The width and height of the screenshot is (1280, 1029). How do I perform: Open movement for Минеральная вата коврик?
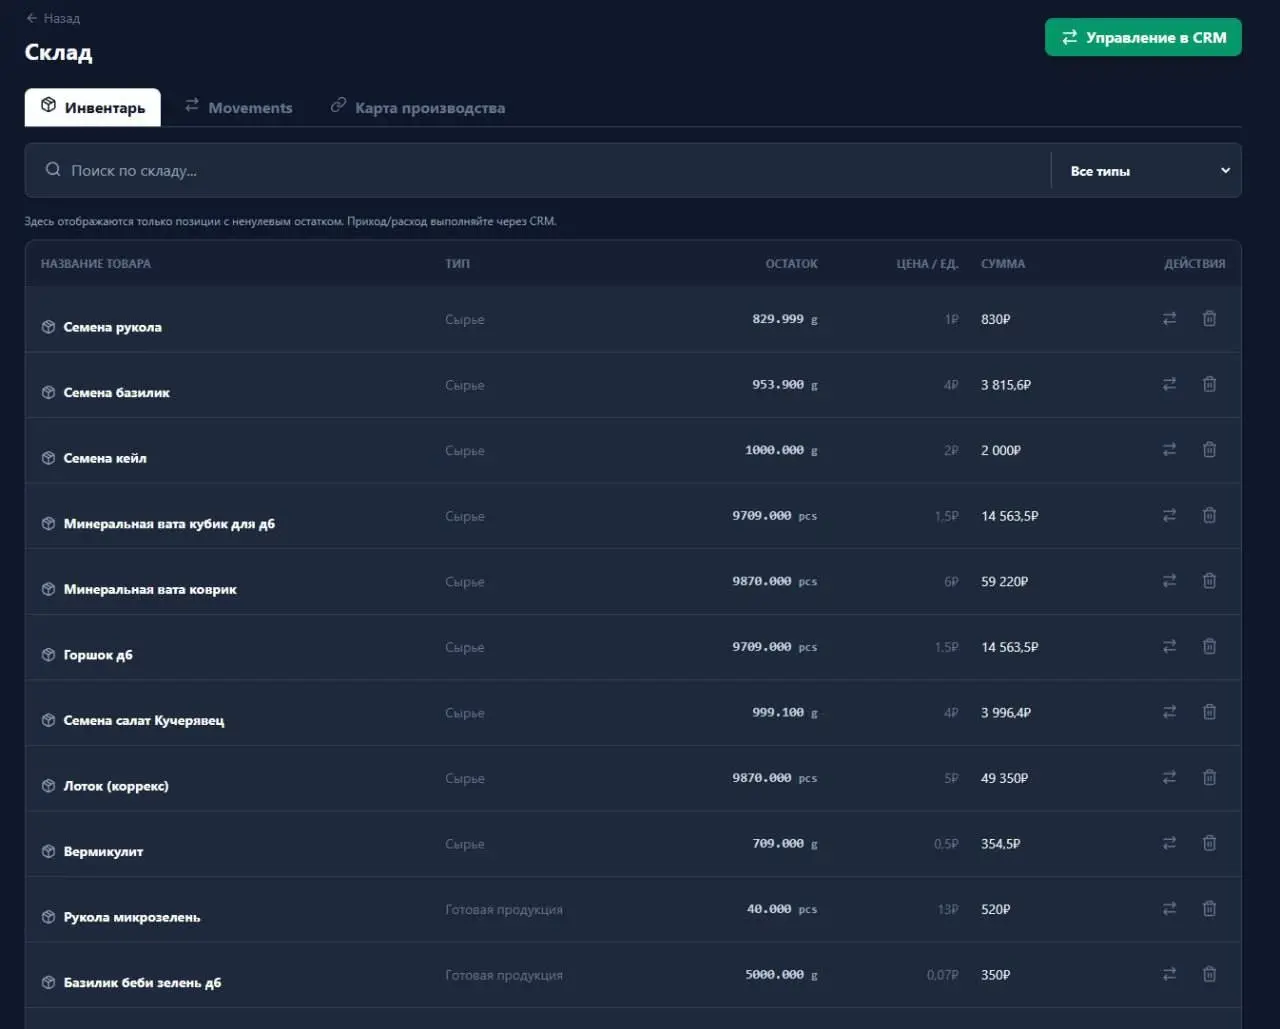1169,581
